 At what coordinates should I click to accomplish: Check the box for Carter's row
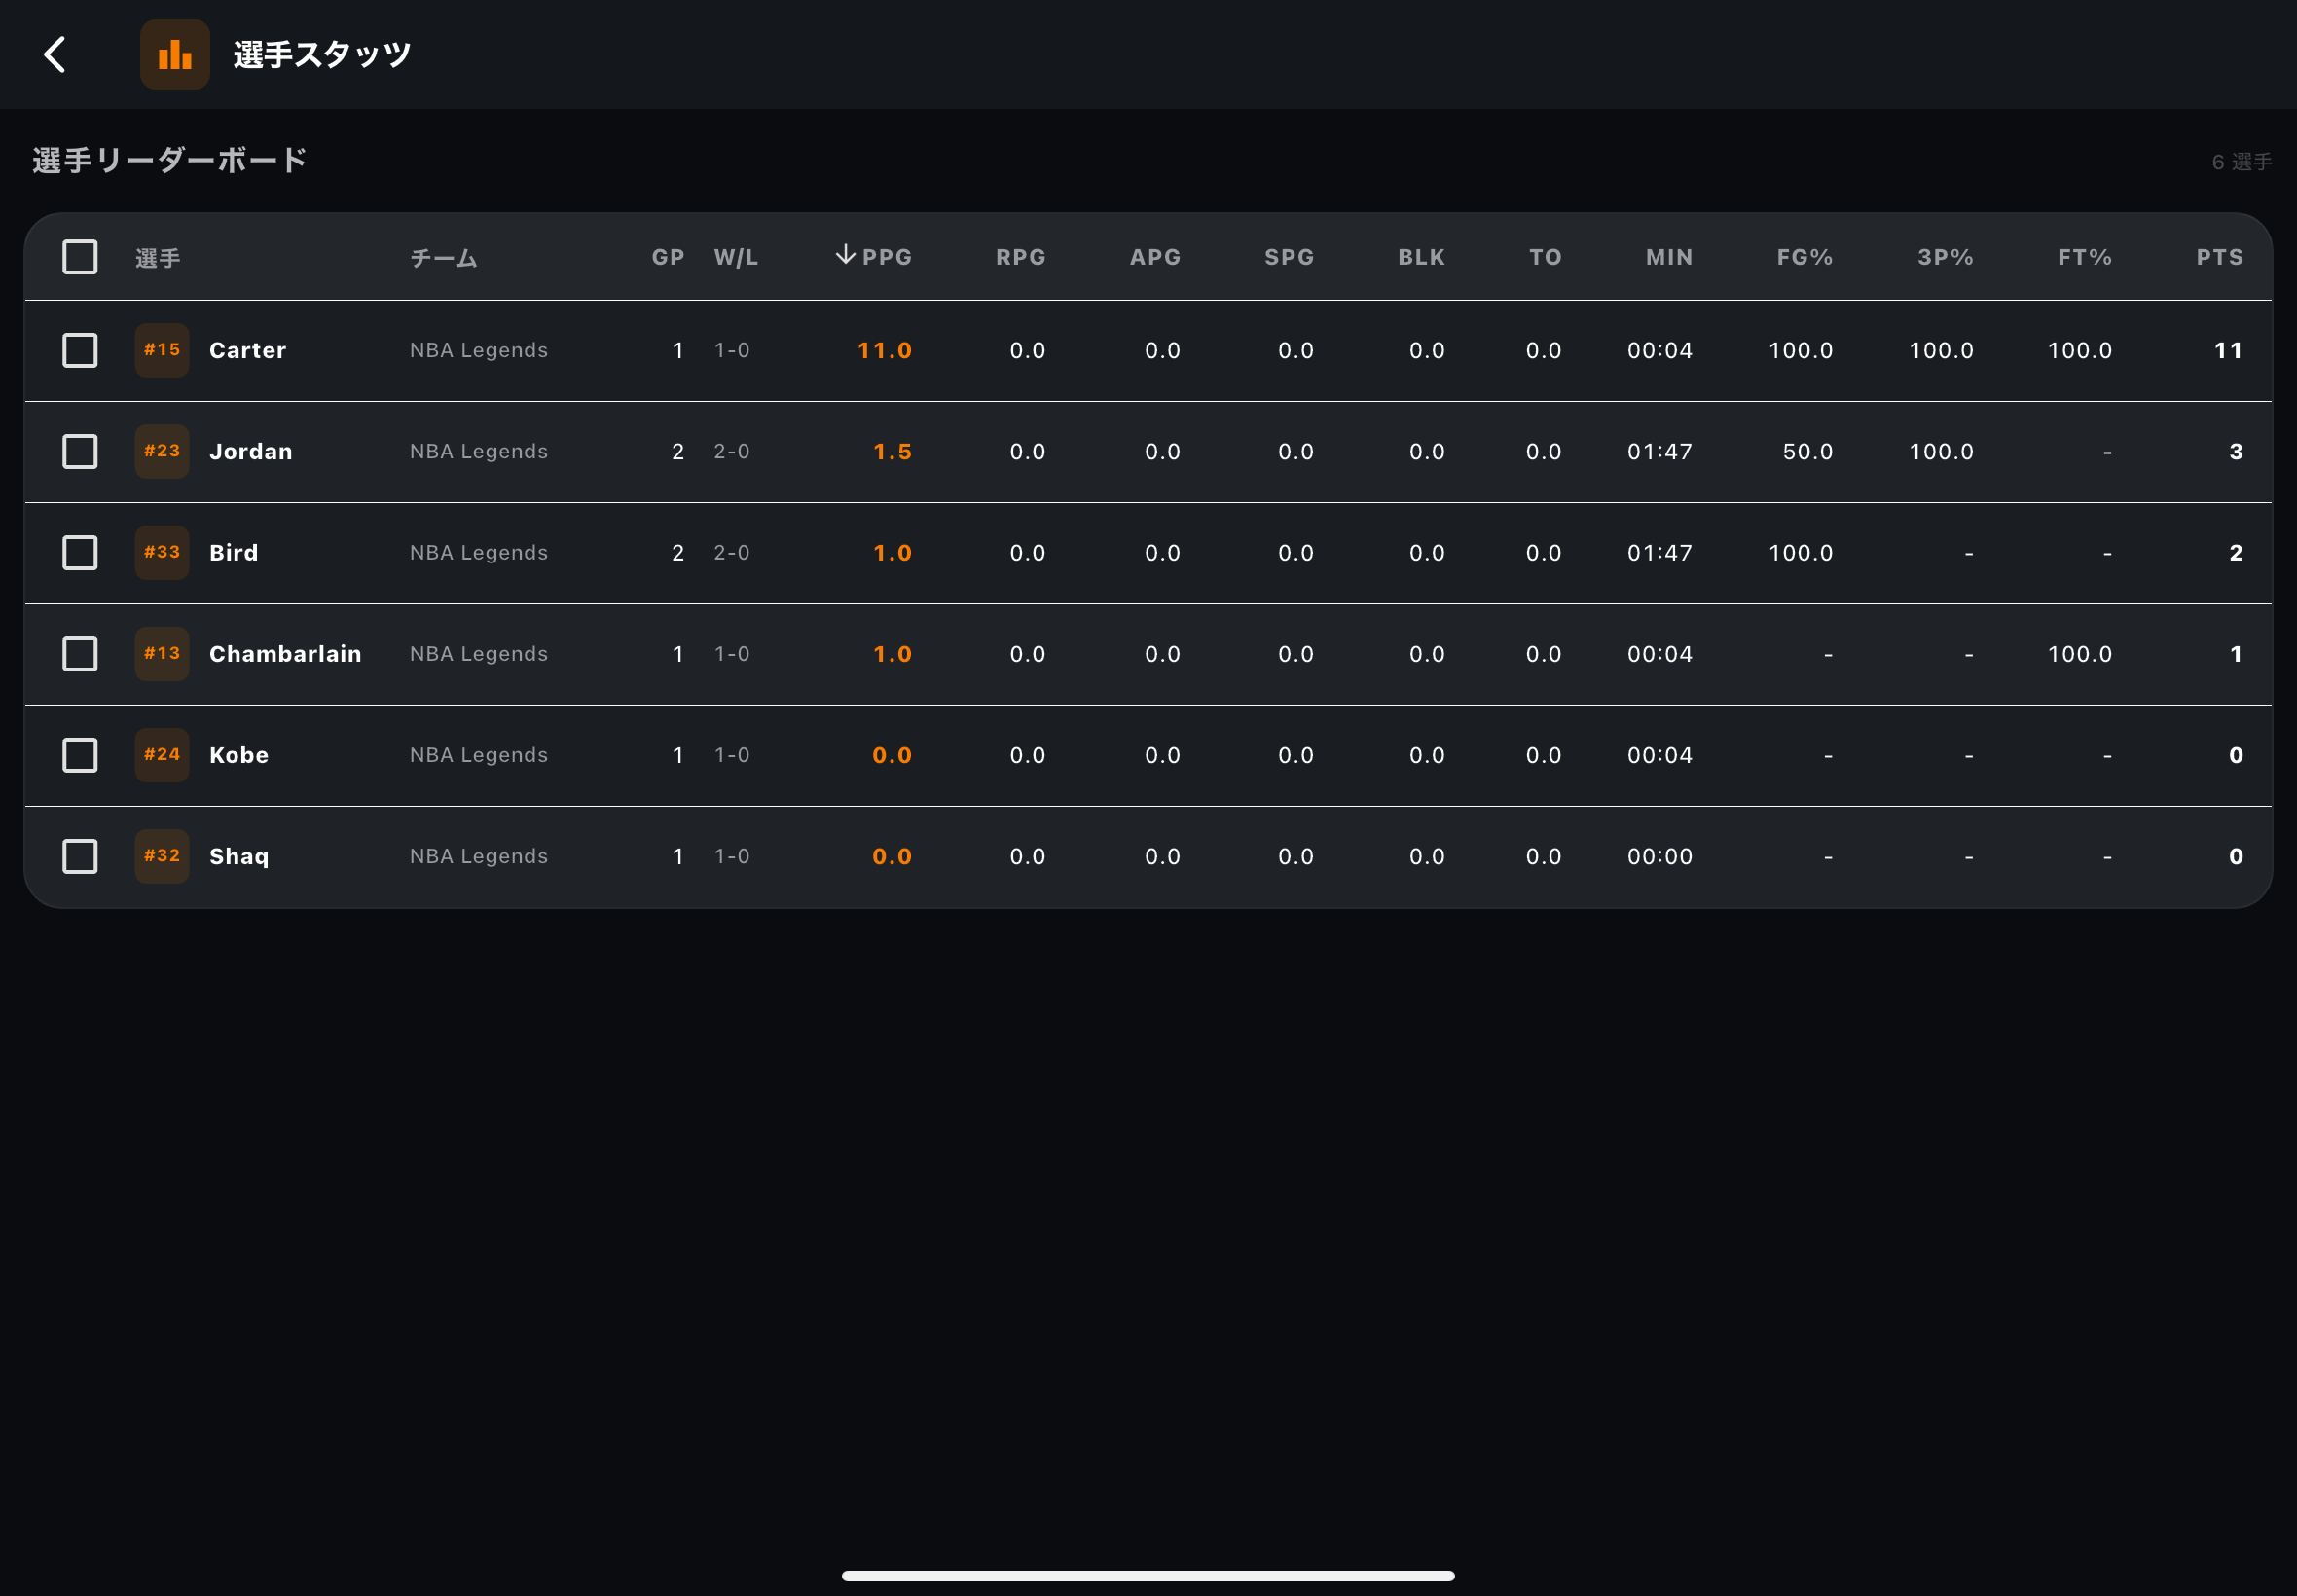click(x=80, y=350)
